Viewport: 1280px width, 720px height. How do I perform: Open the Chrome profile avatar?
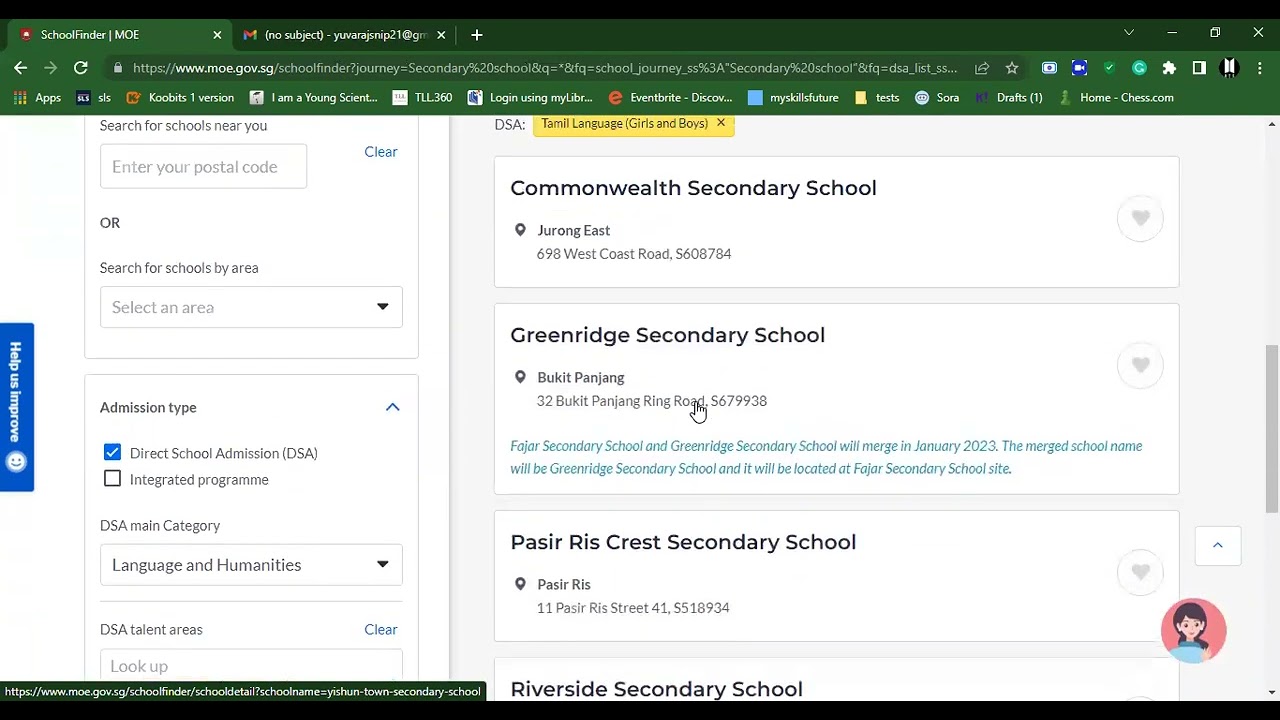[x=1230, y=68]
